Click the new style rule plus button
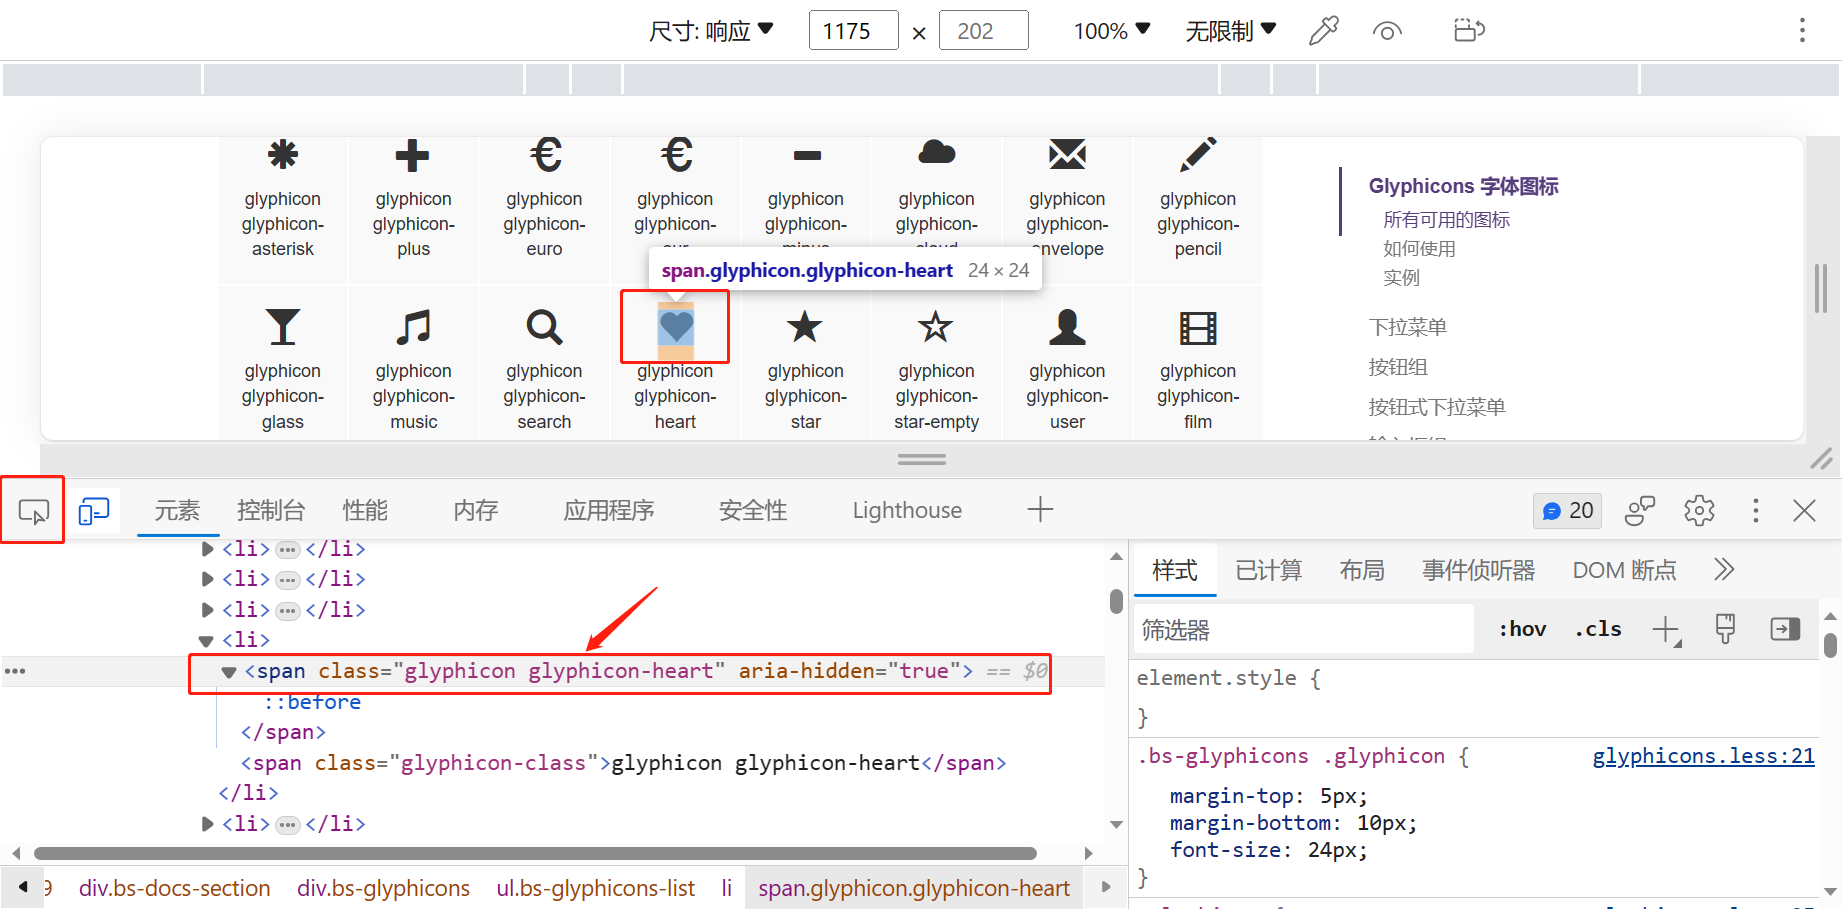This screenshot has height=909, width=1842. coord(1666,630)
